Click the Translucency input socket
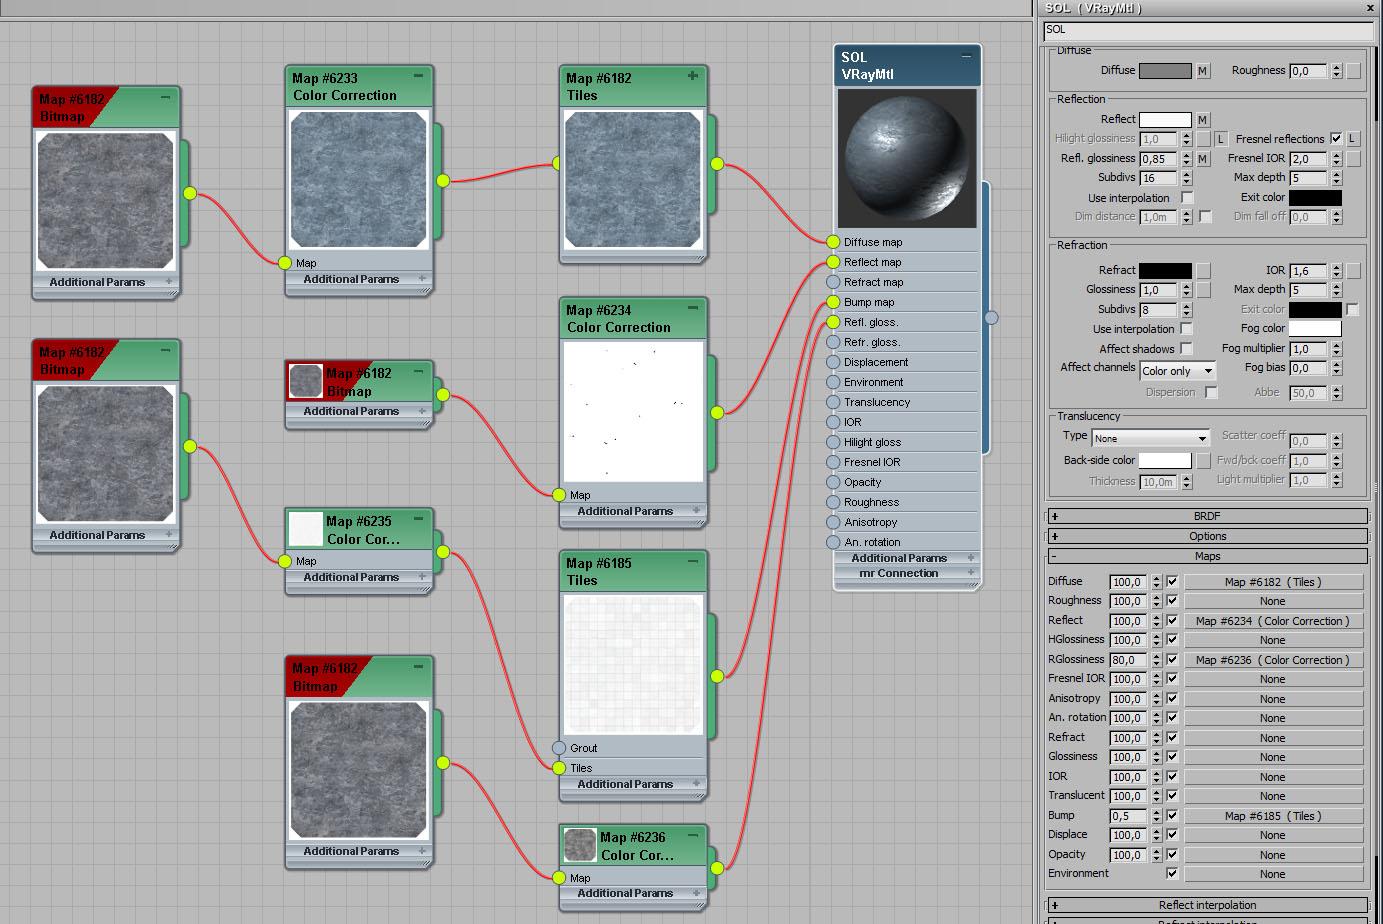 pos(833,402)
